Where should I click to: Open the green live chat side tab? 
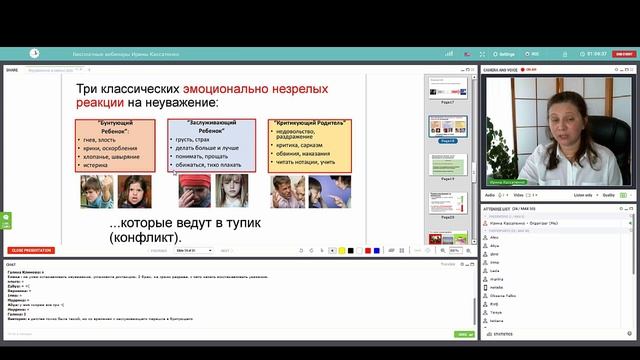[6, 220]
